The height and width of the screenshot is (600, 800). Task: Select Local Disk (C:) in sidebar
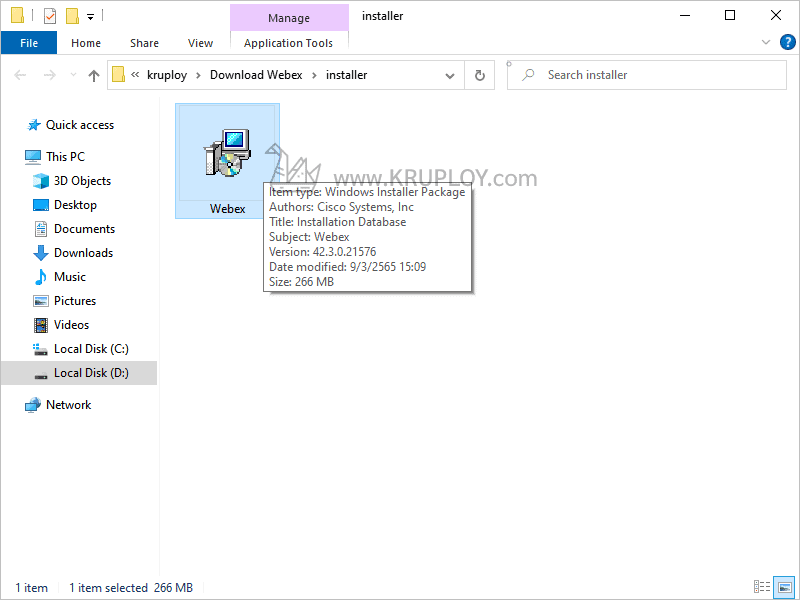tap(91, 348)
